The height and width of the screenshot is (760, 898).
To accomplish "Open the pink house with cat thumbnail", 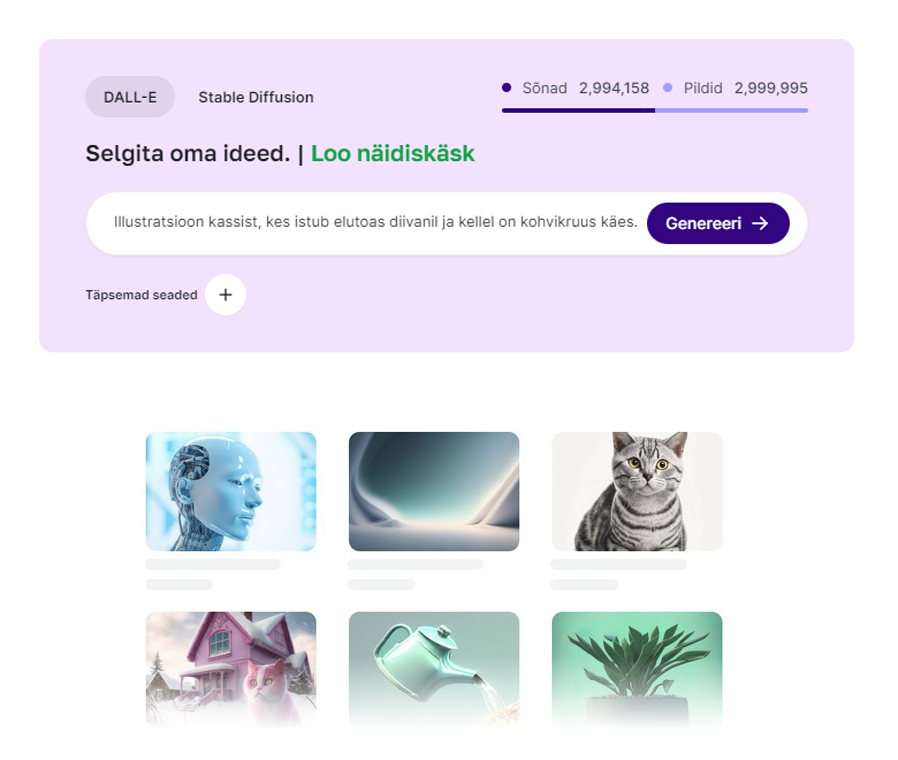I will click(231, 669).
